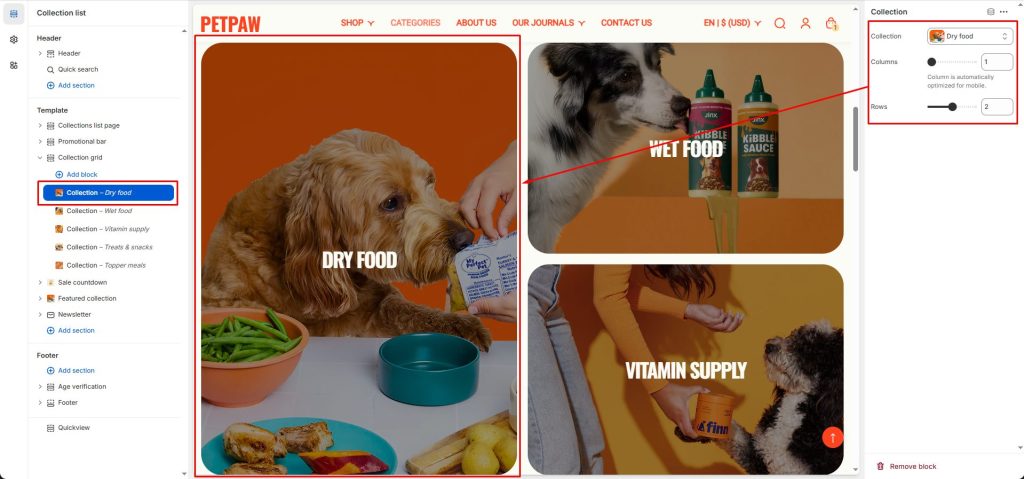Open the EN | $ (USD) language selector
Viewport: 1024px width, 479px height.
tap(732, 23)
